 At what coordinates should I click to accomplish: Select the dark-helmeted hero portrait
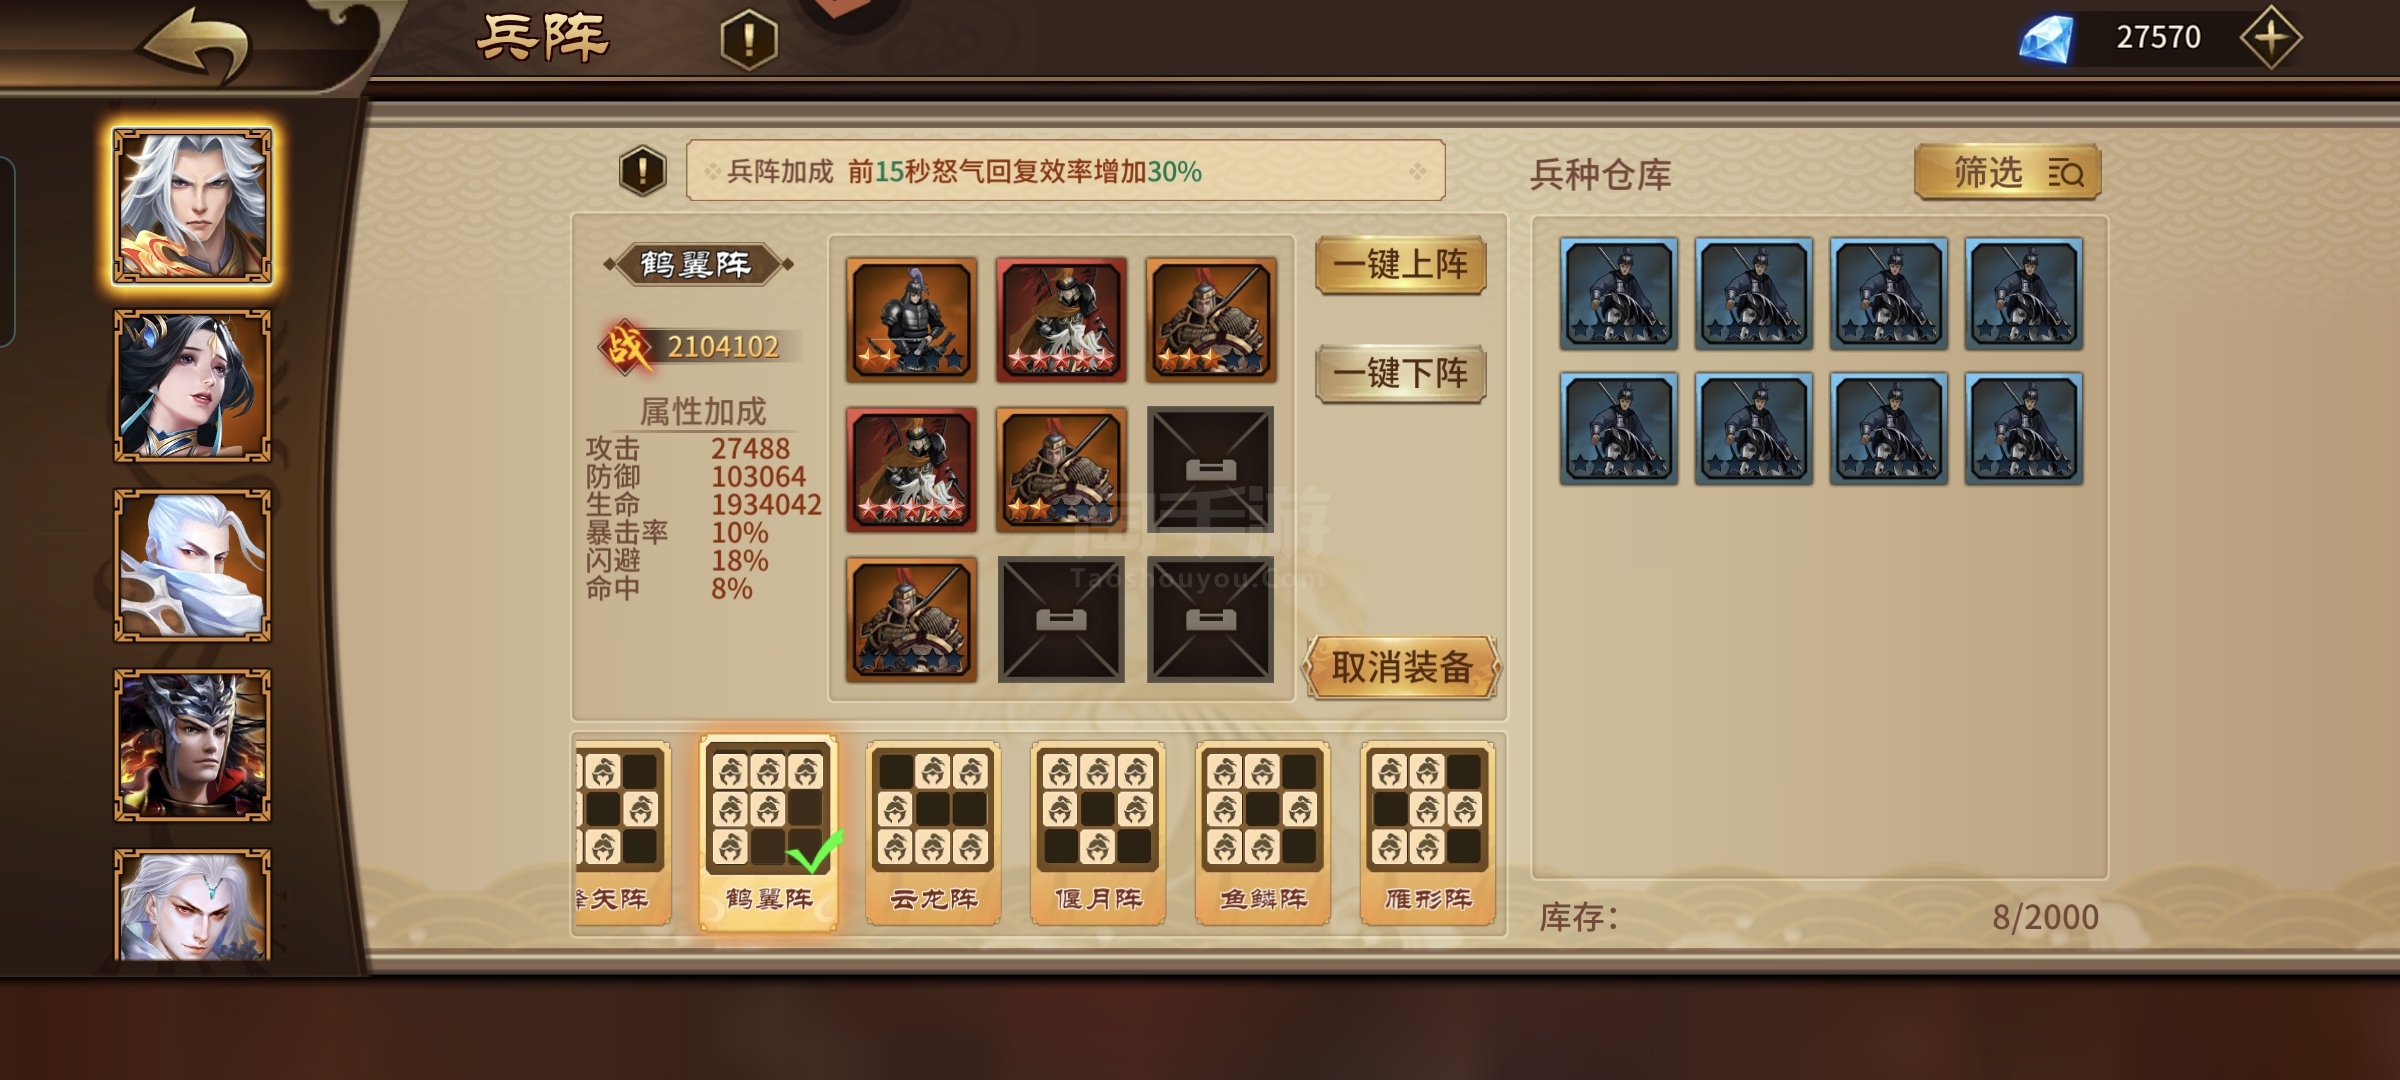tap(192, 746)
